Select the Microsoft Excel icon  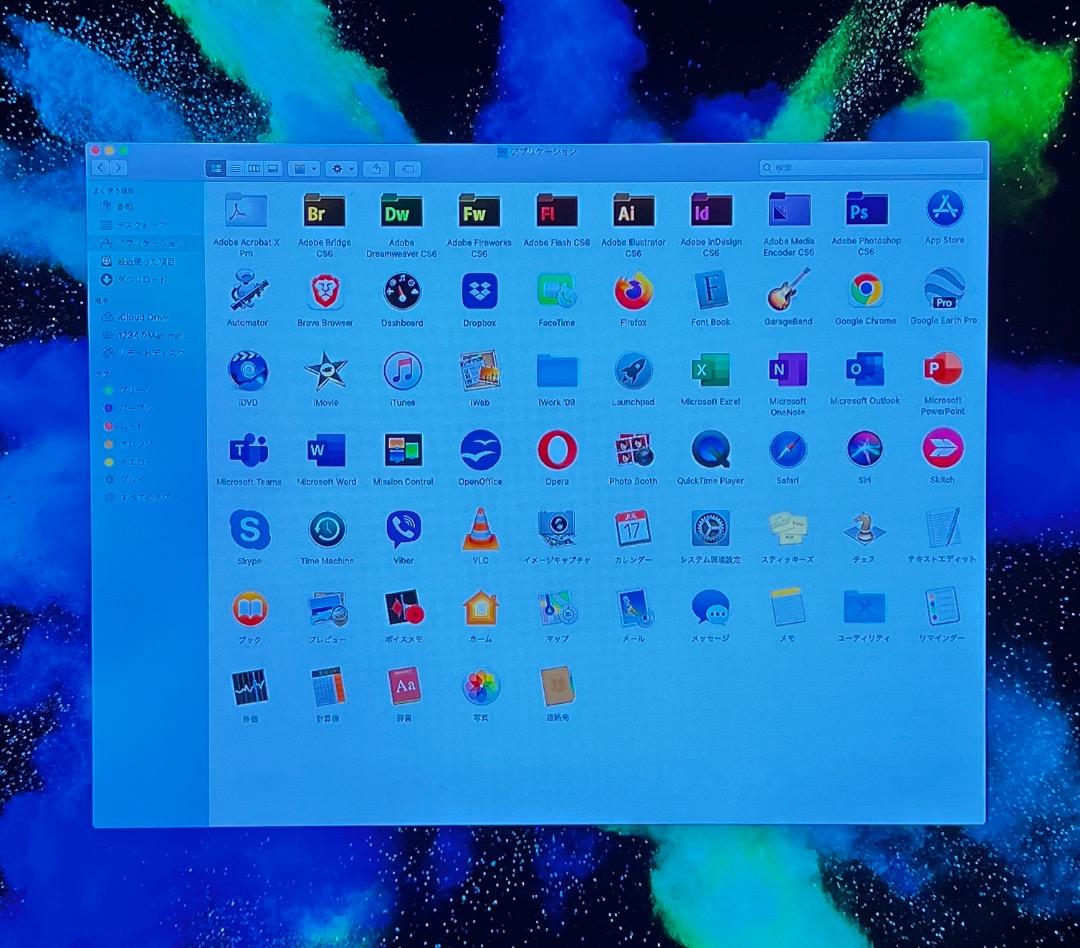pyautogui.click(x=710, y=370)
